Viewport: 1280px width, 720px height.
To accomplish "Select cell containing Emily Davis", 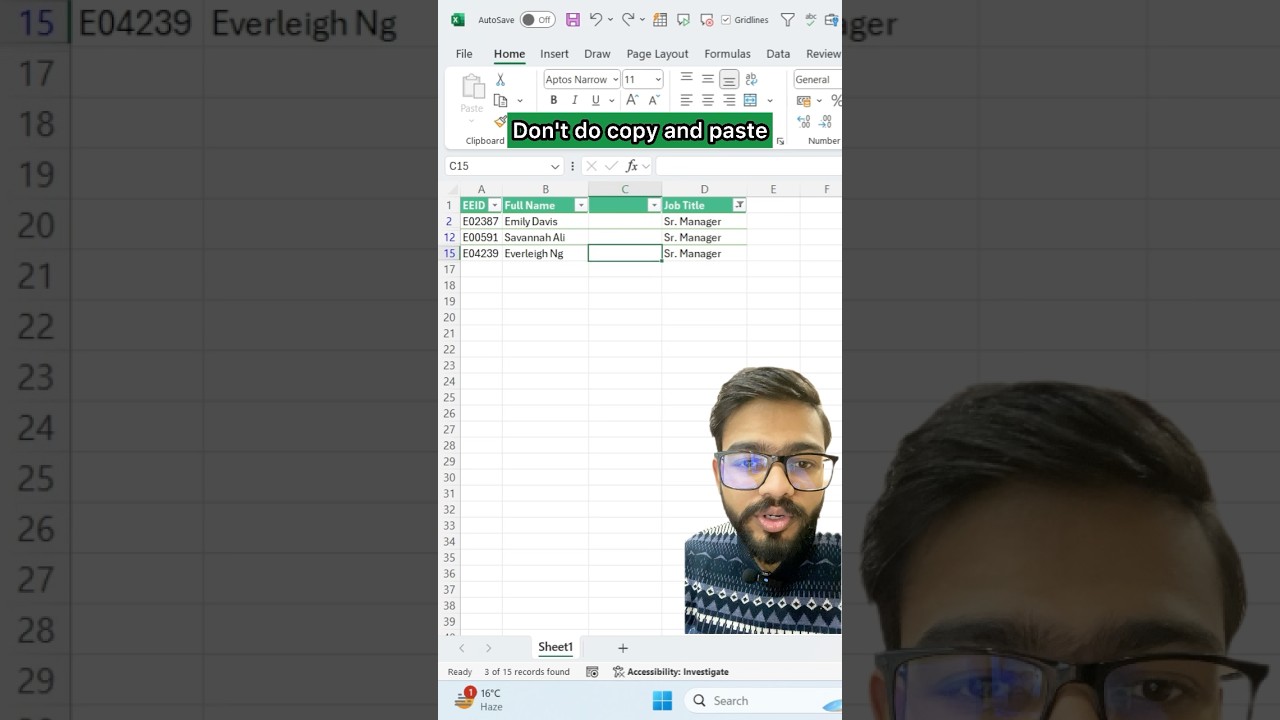I will (x=545, y=221).
